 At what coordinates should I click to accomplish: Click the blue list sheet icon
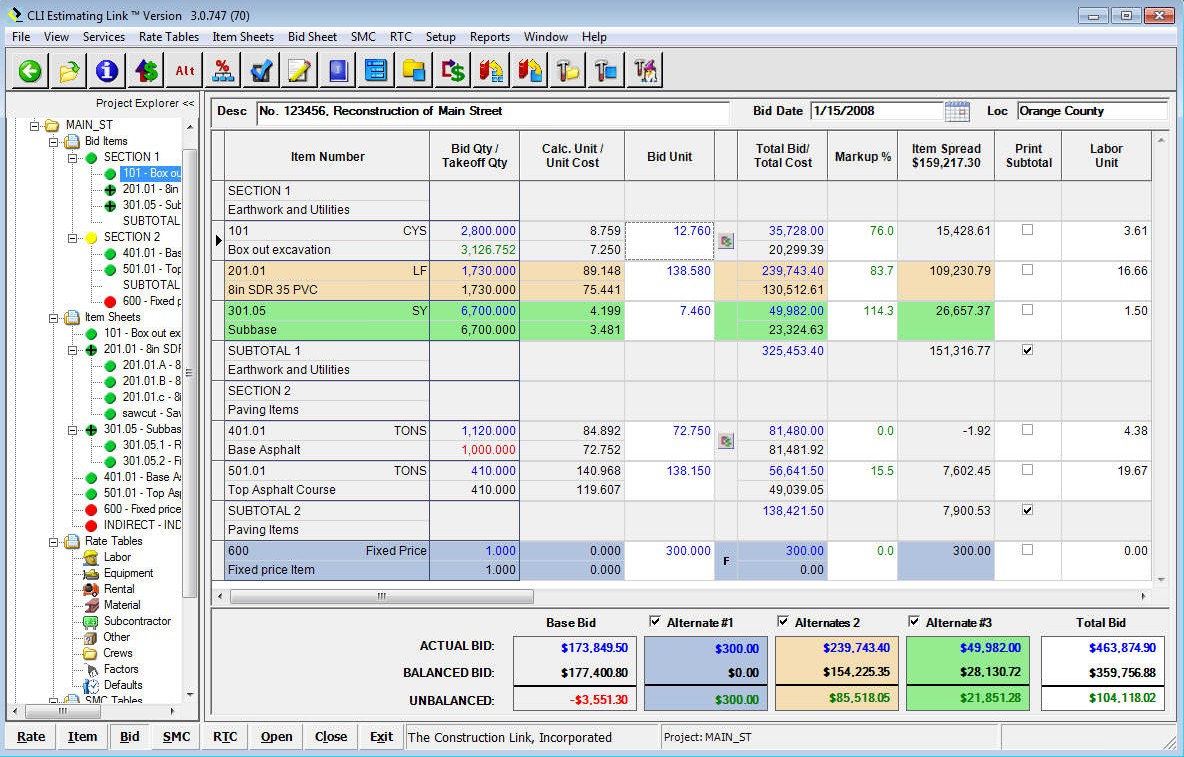376,71
